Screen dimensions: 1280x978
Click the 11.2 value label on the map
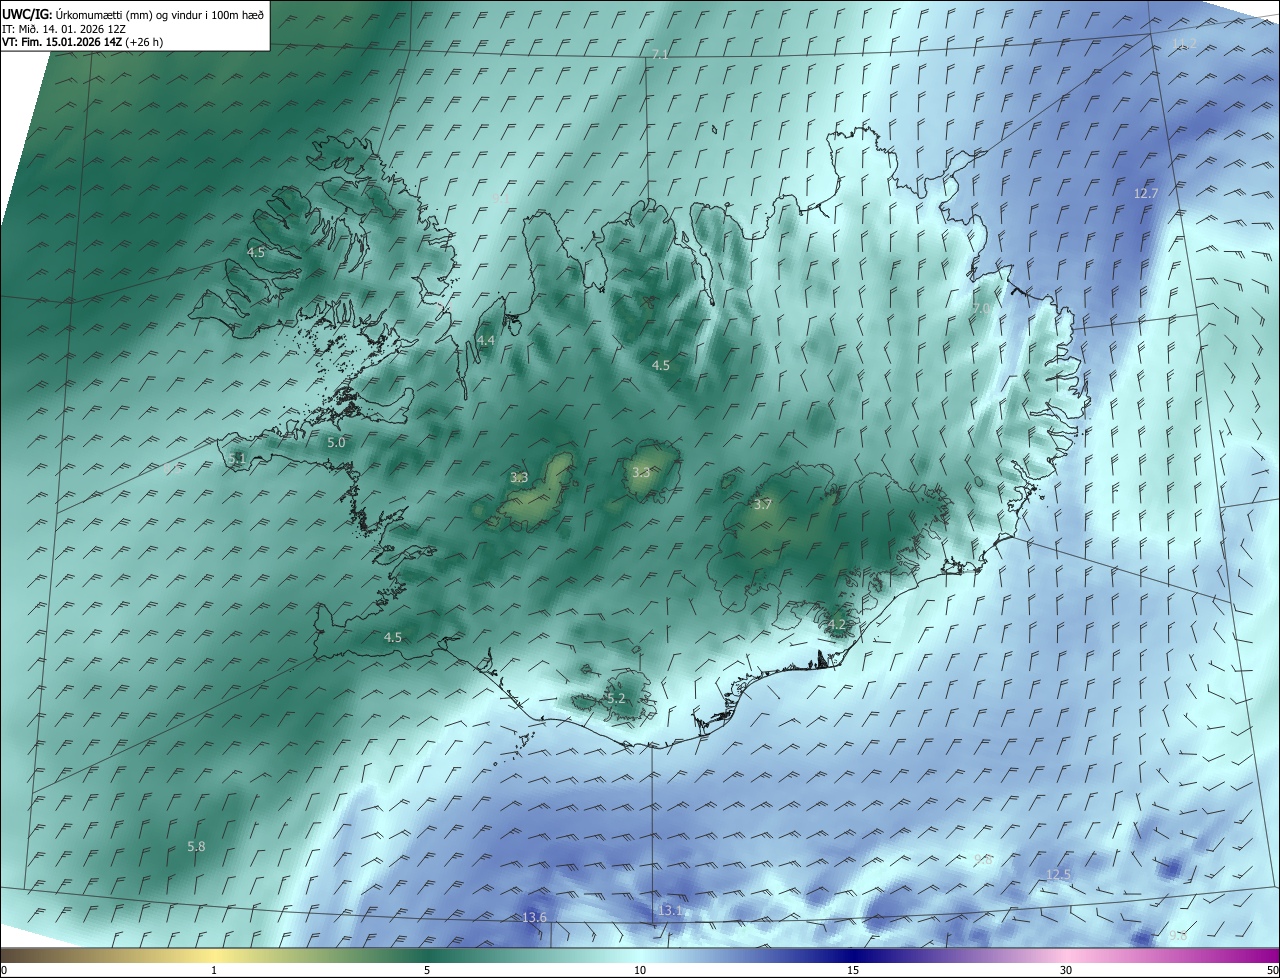[1184, 43]
